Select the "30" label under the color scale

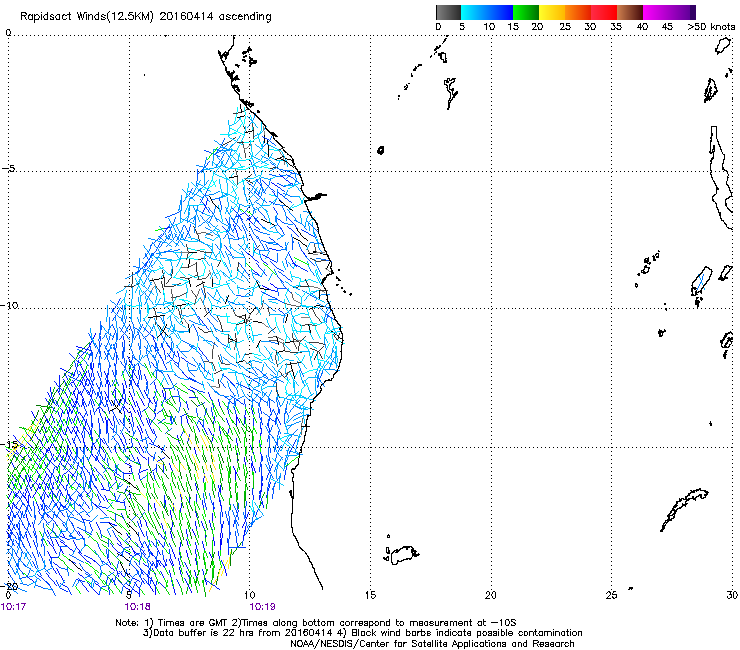coord(590,27)
